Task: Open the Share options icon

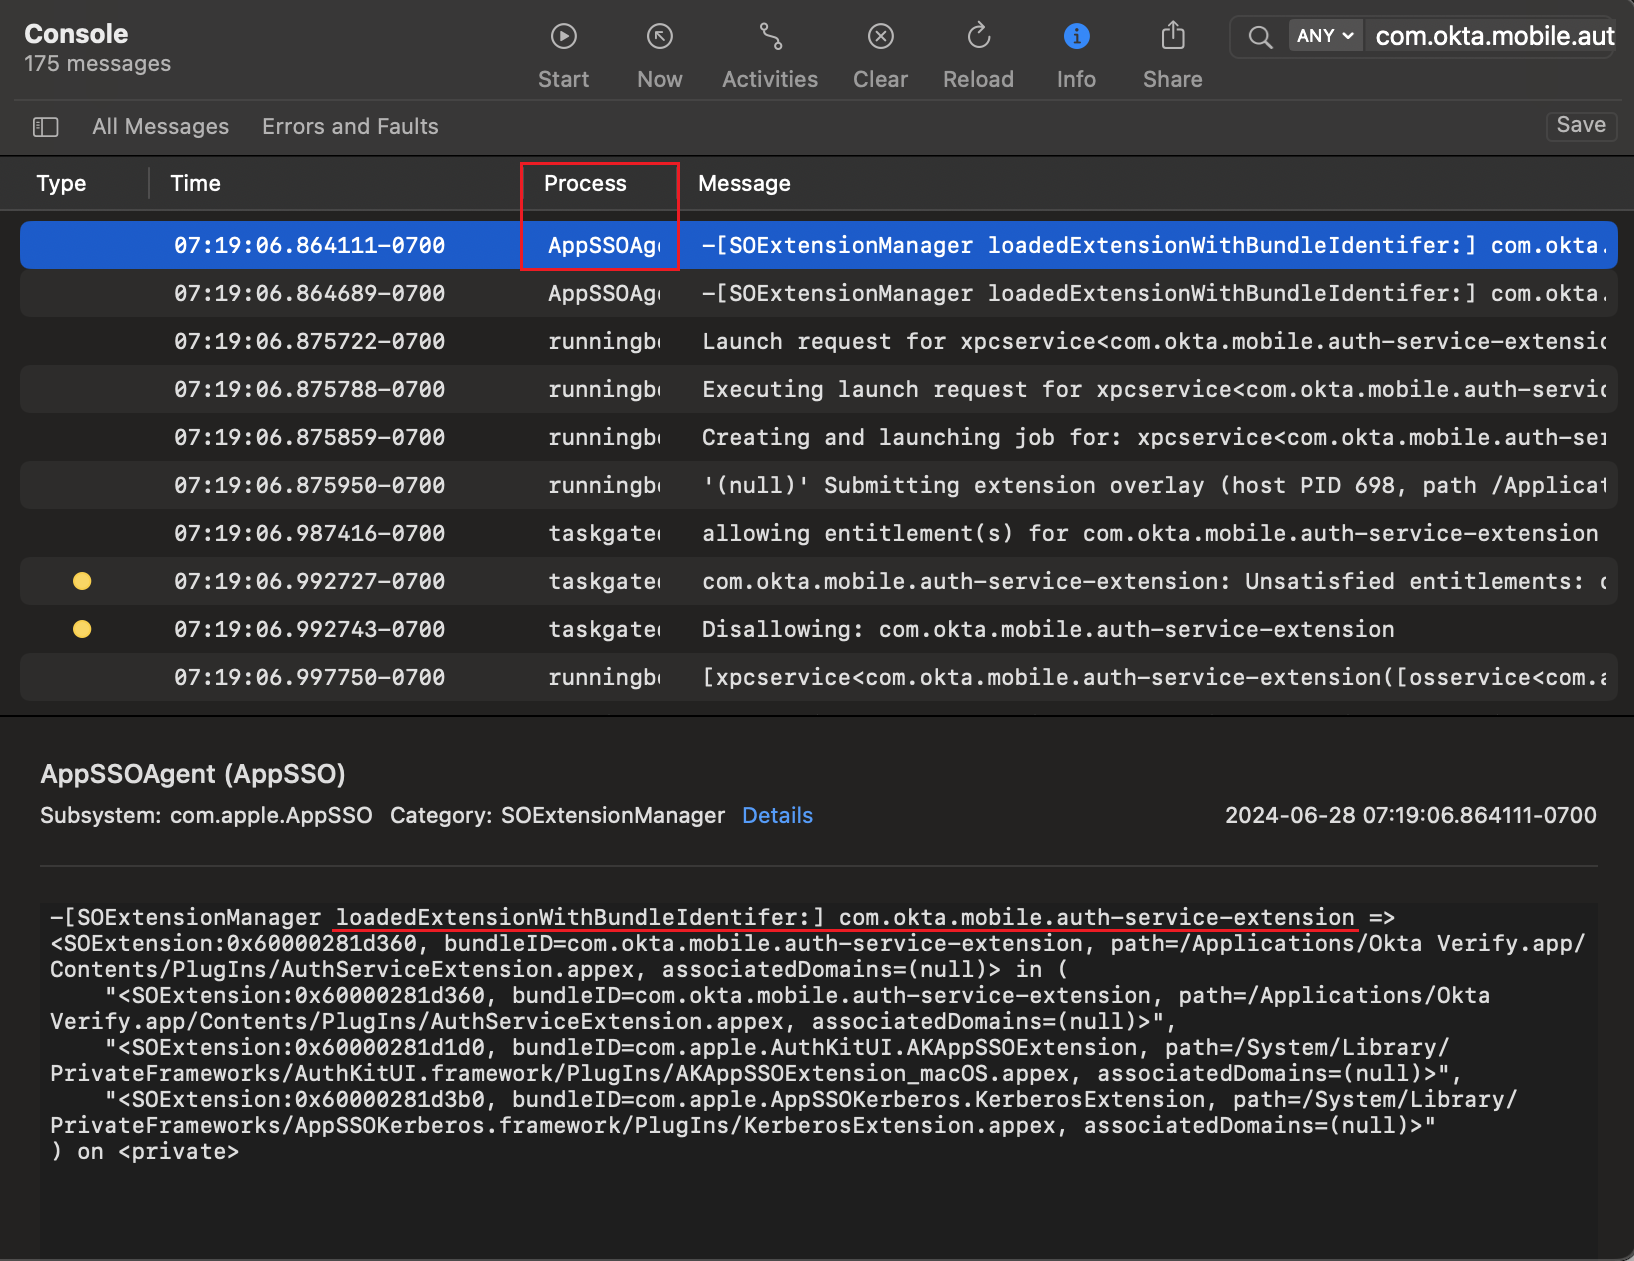Action: (1171, 36)
